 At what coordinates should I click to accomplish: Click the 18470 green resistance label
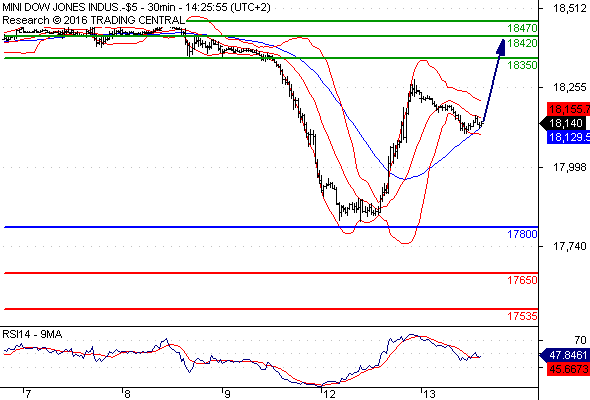[x=522, y=28]
